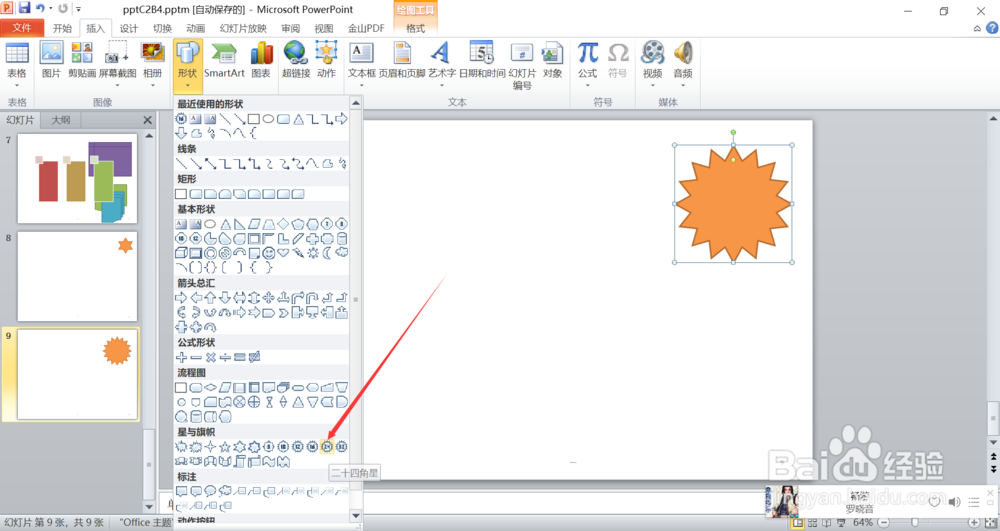This screenshot has height=531, width=1000.
Task: Select the 16-point star shape
Action: [312, 447]
